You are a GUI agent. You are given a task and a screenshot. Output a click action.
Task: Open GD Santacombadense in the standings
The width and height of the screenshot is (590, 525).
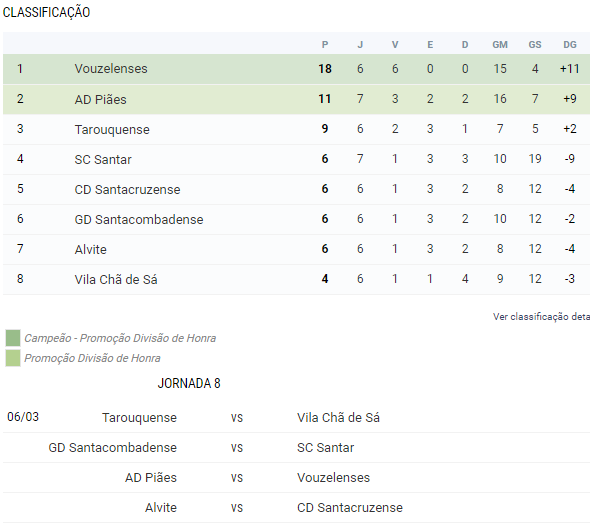(138, 219)
